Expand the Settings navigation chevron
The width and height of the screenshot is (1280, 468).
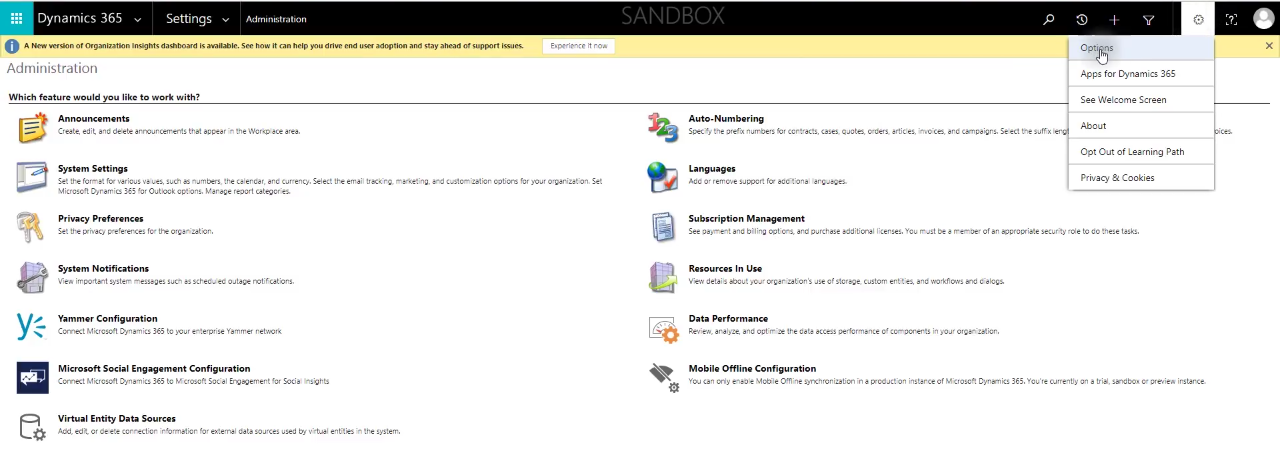[x=226, y=19]
